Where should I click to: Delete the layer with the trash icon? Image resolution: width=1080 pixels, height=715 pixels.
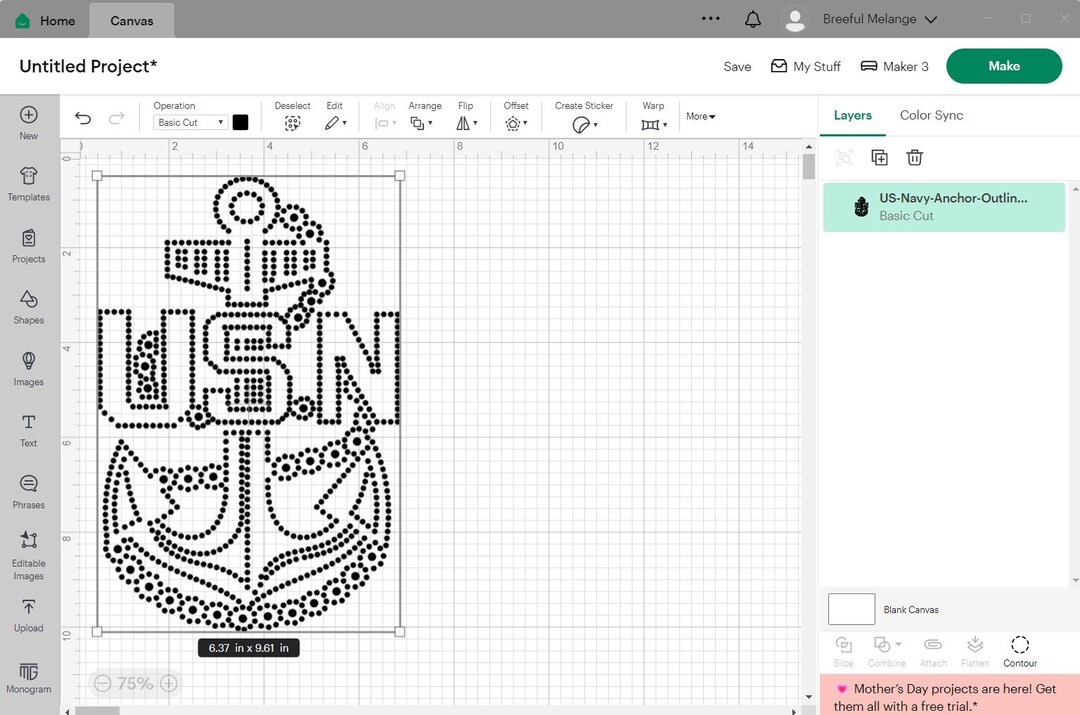(x=914, y=157)
